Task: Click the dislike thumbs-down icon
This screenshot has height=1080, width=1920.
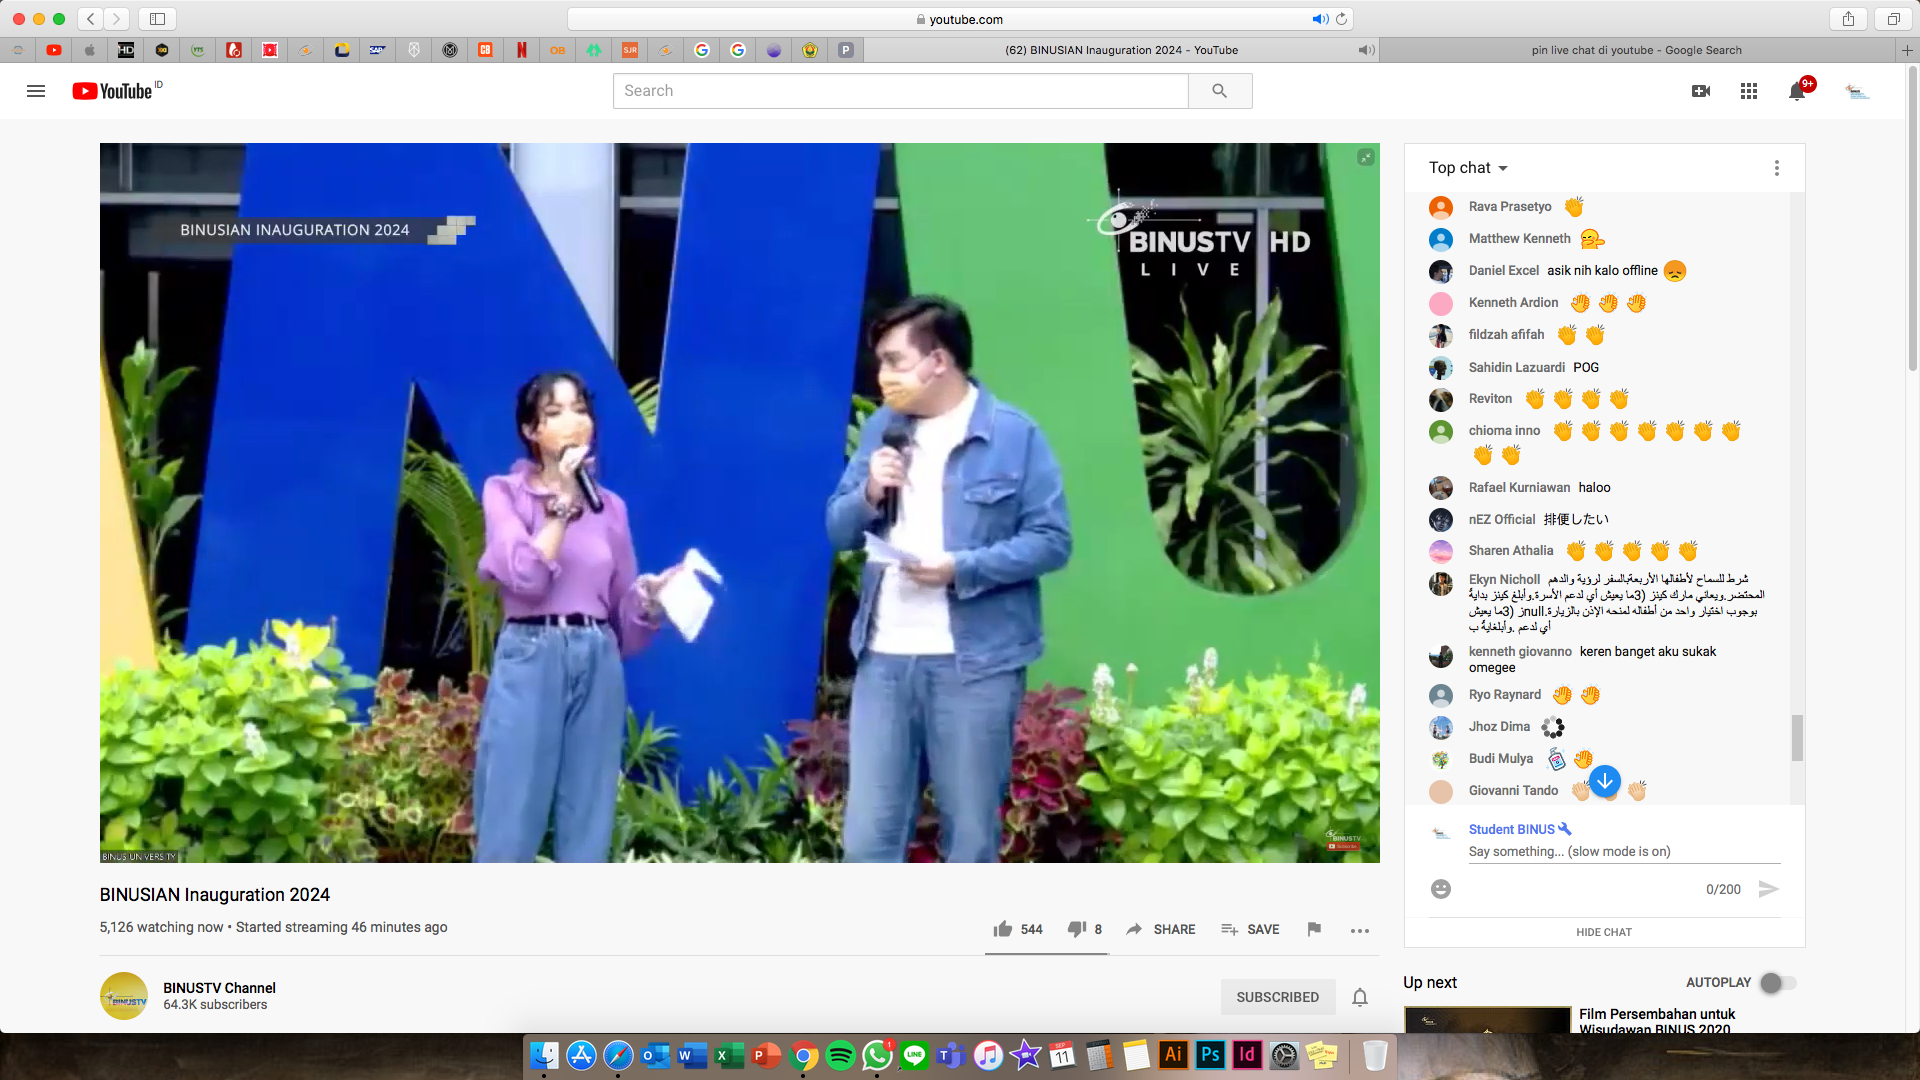Action: tap(1076, 929)
